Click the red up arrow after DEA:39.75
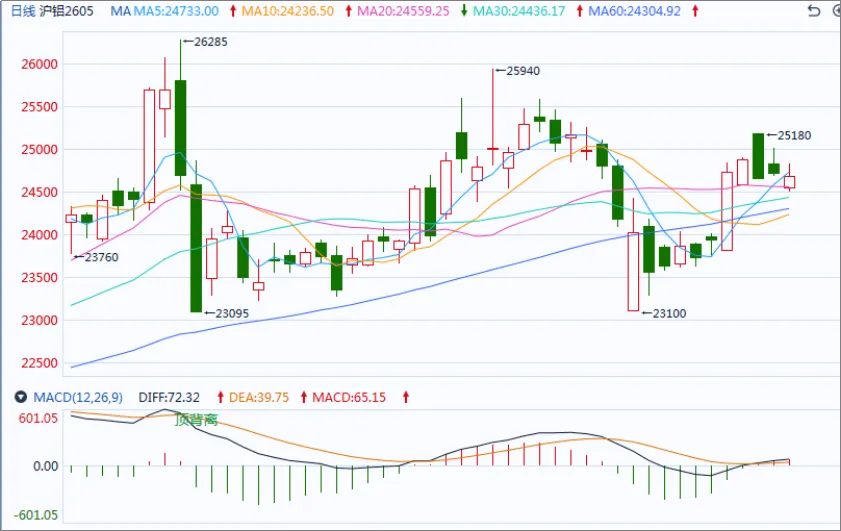Viewport: 841px width, 531px height. pyautogui.click(x=304, y=397)
